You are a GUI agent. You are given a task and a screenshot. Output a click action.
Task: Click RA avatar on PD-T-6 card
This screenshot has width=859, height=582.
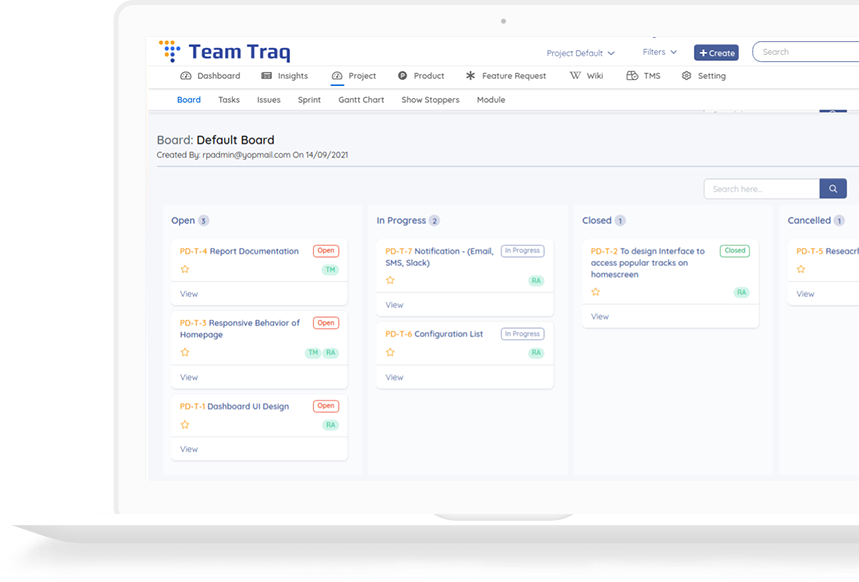pyautogui.click(x=536, y=353)
